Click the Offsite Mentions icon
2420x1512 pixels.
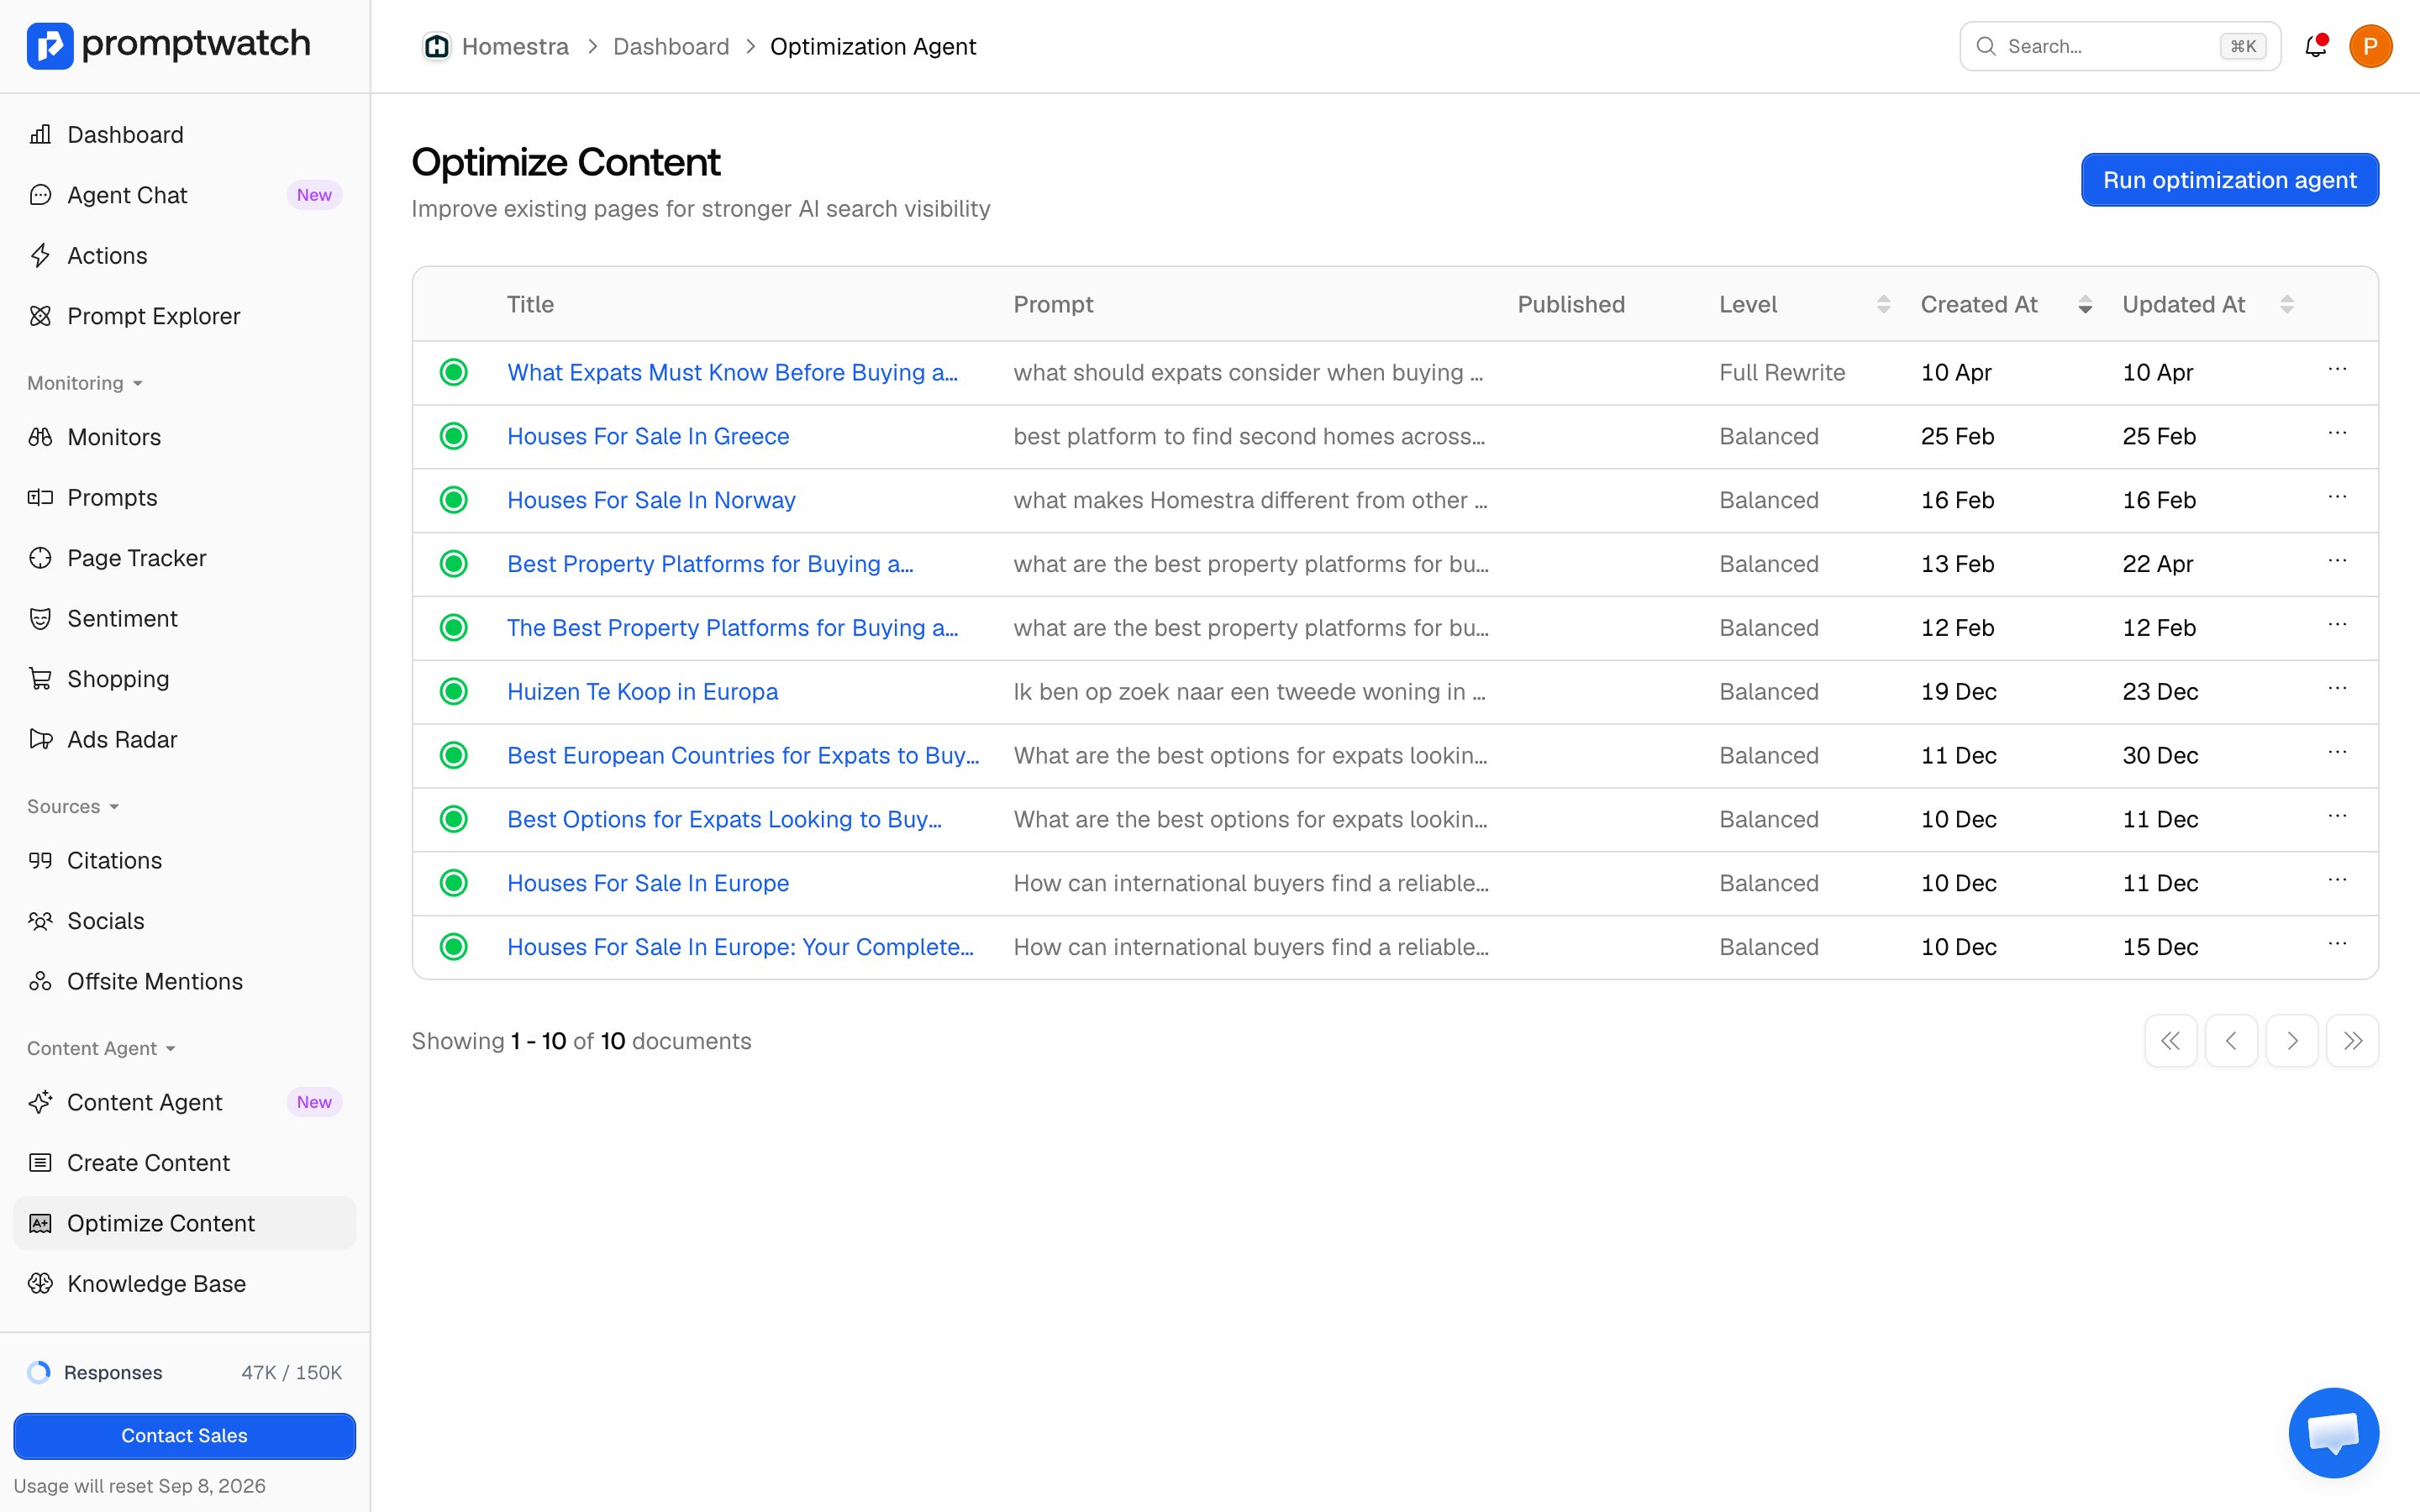(40, 982)
